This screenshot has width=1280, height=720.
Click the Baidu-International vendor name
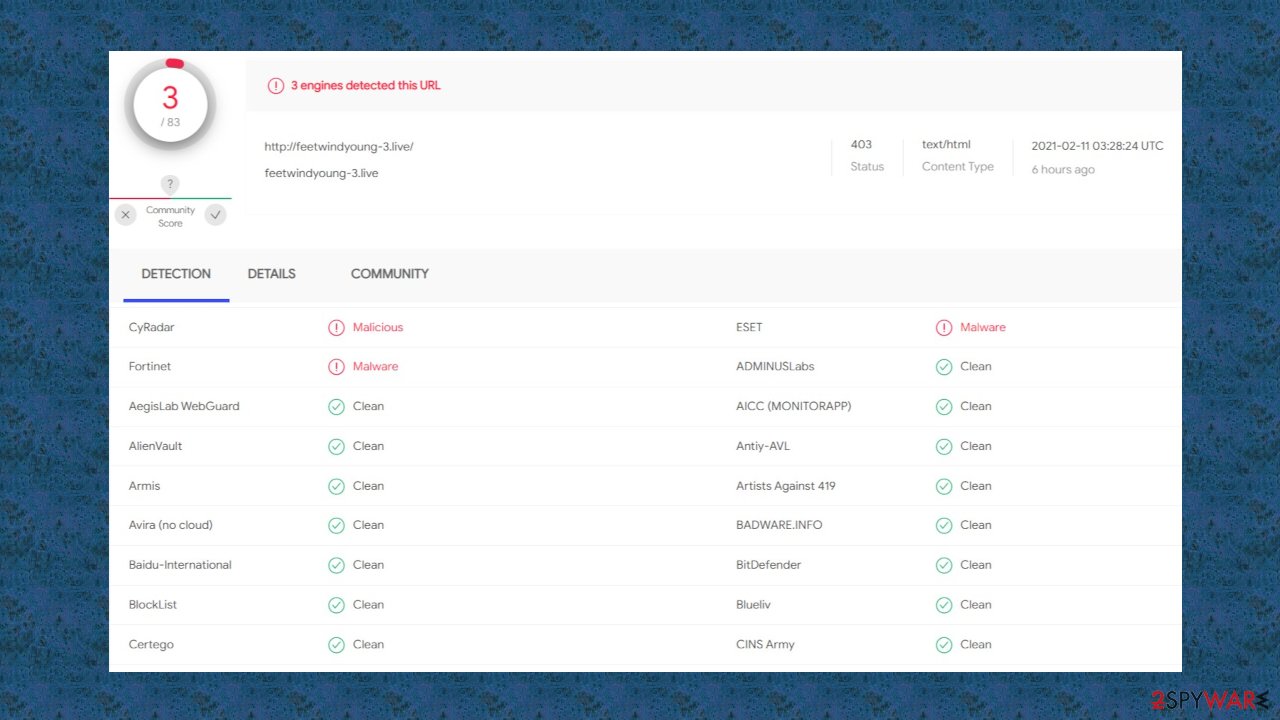click(x=180, y=566)
